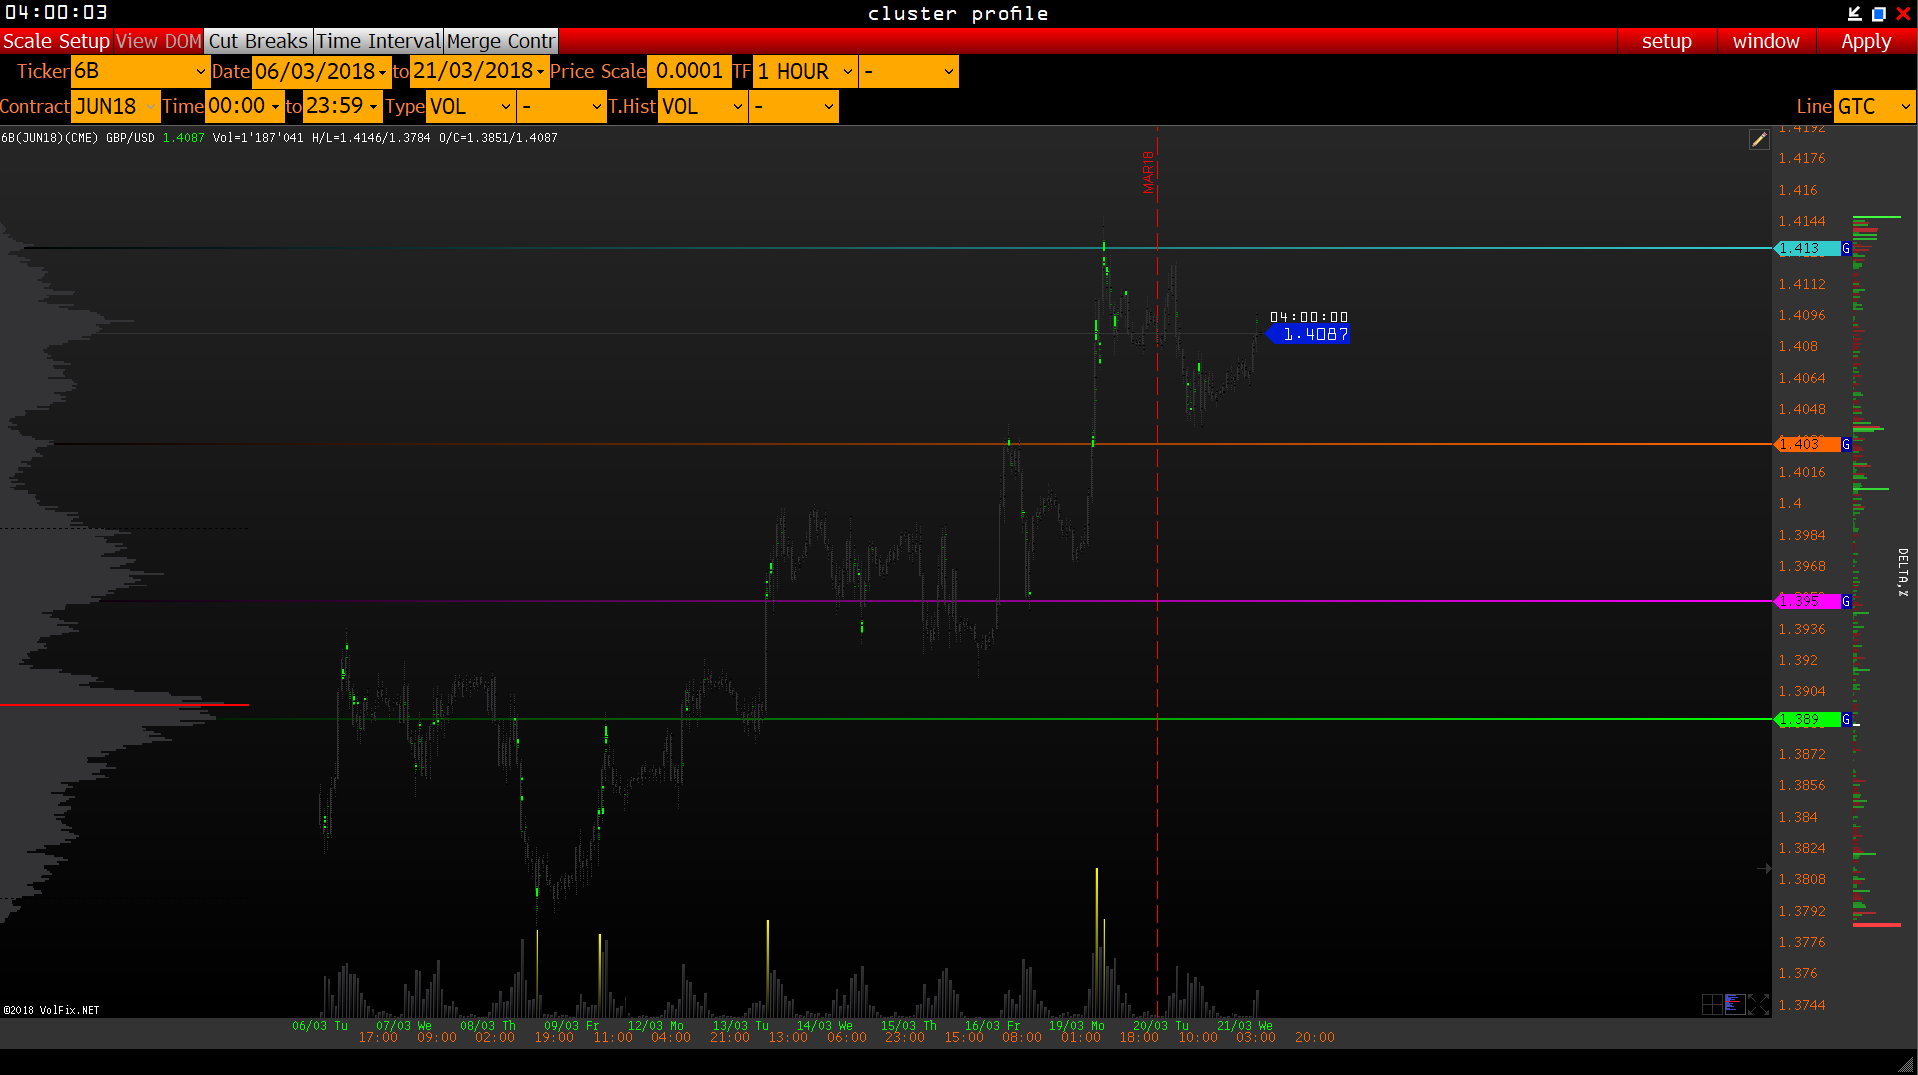Screen dimensions: 1918x1075
Task: Open the Scale menu
Action: (27, 41)
